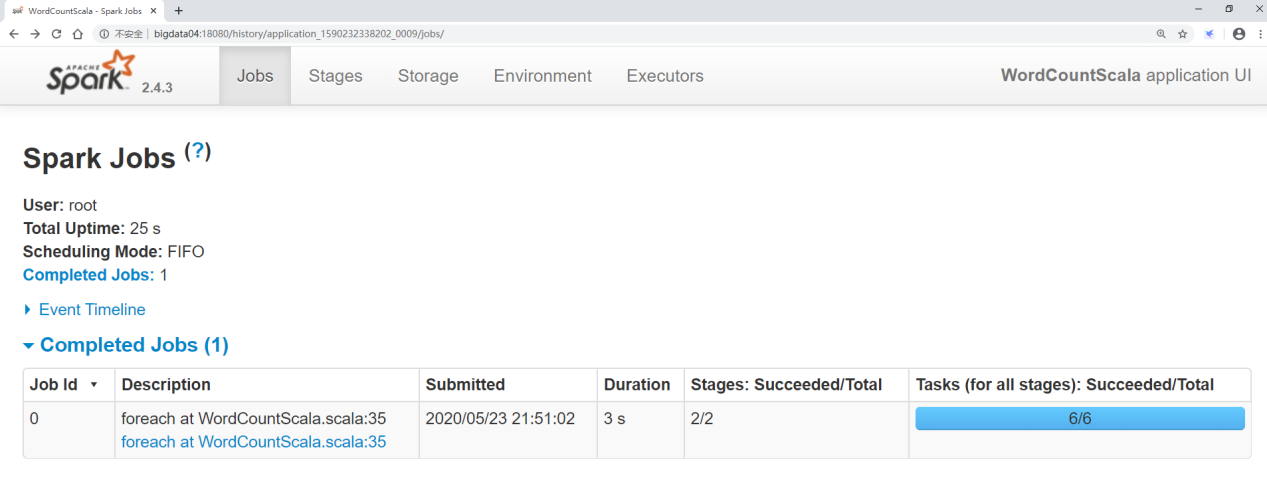The image size is (1267, 482).
Task: Open the browser profile avatar icon
Action: pos(1239,34)
